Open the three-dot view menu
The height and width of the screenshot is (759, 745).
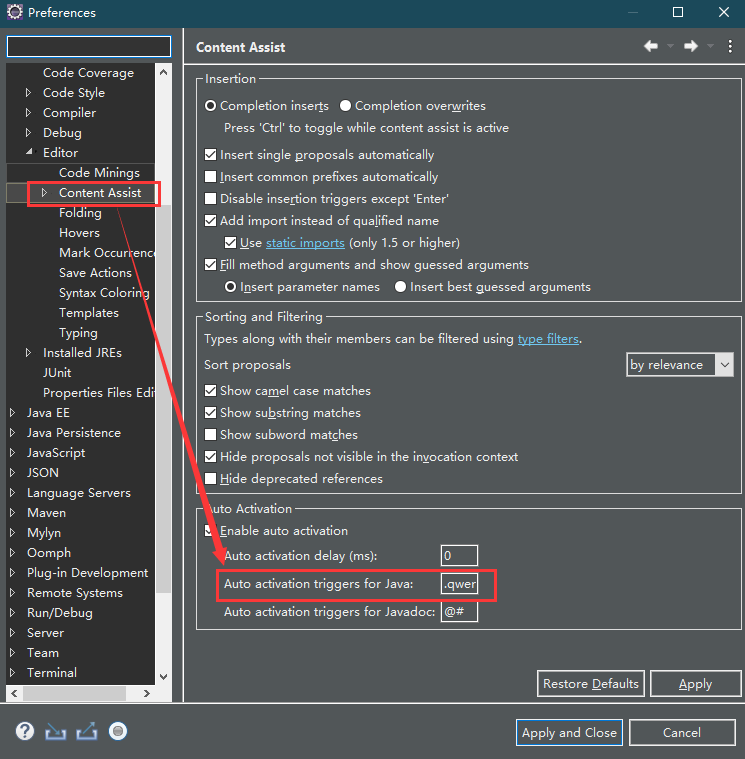pyautogui.click(x=730, y=46)
